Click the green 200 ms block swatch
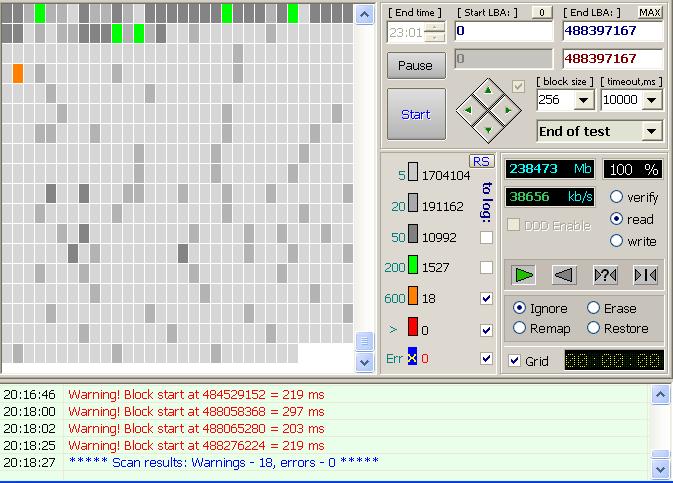The width and height of the screenshot is (673, 483). click(x=413, y=264)
